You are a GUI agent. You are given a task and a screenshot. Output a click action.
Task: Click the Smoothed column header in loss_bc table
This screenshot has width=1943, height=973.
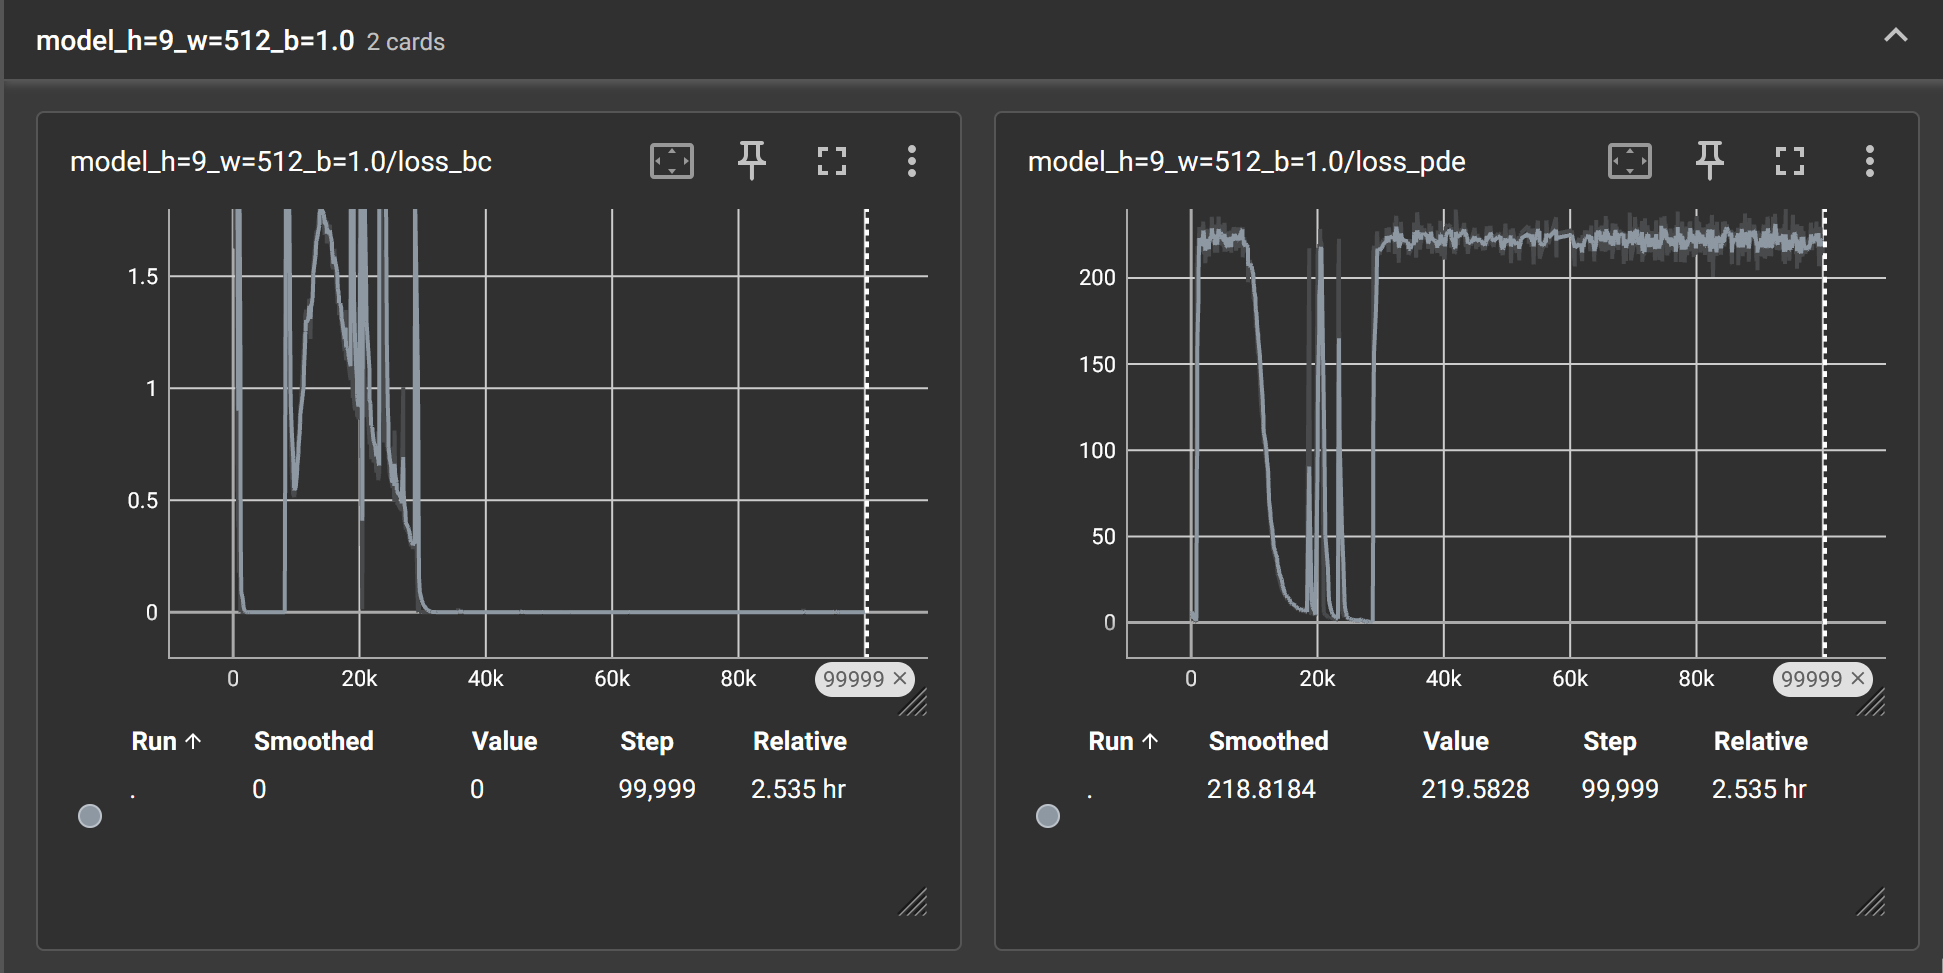313,741
